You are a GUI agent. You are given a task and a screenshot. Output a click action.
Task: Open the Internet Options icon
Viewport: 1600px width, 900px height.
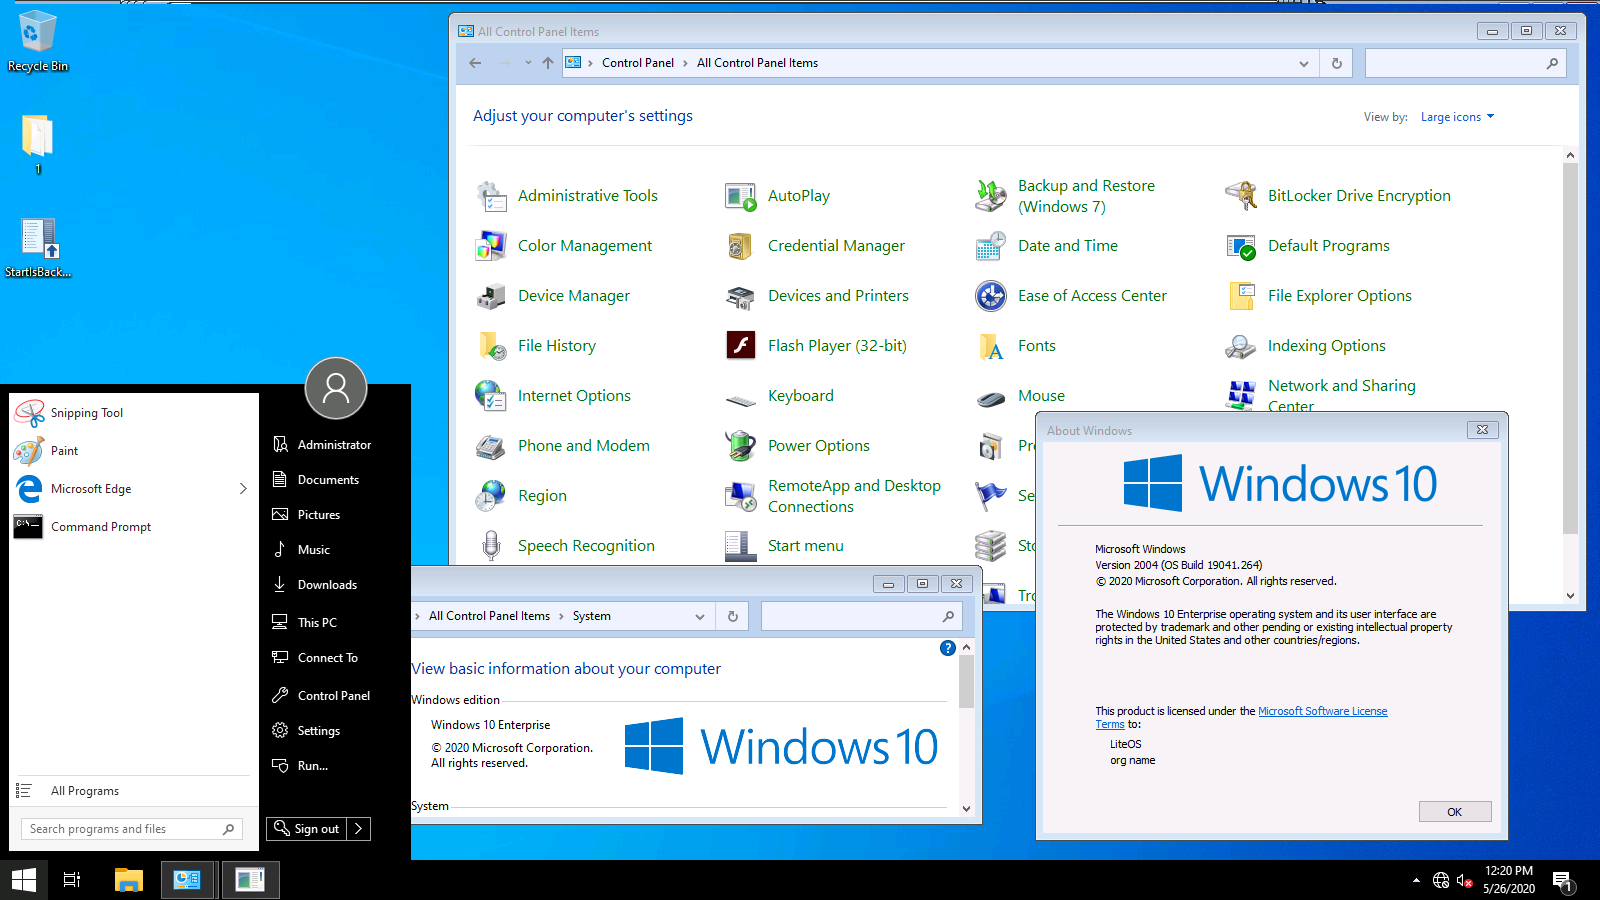pos(491,396)
